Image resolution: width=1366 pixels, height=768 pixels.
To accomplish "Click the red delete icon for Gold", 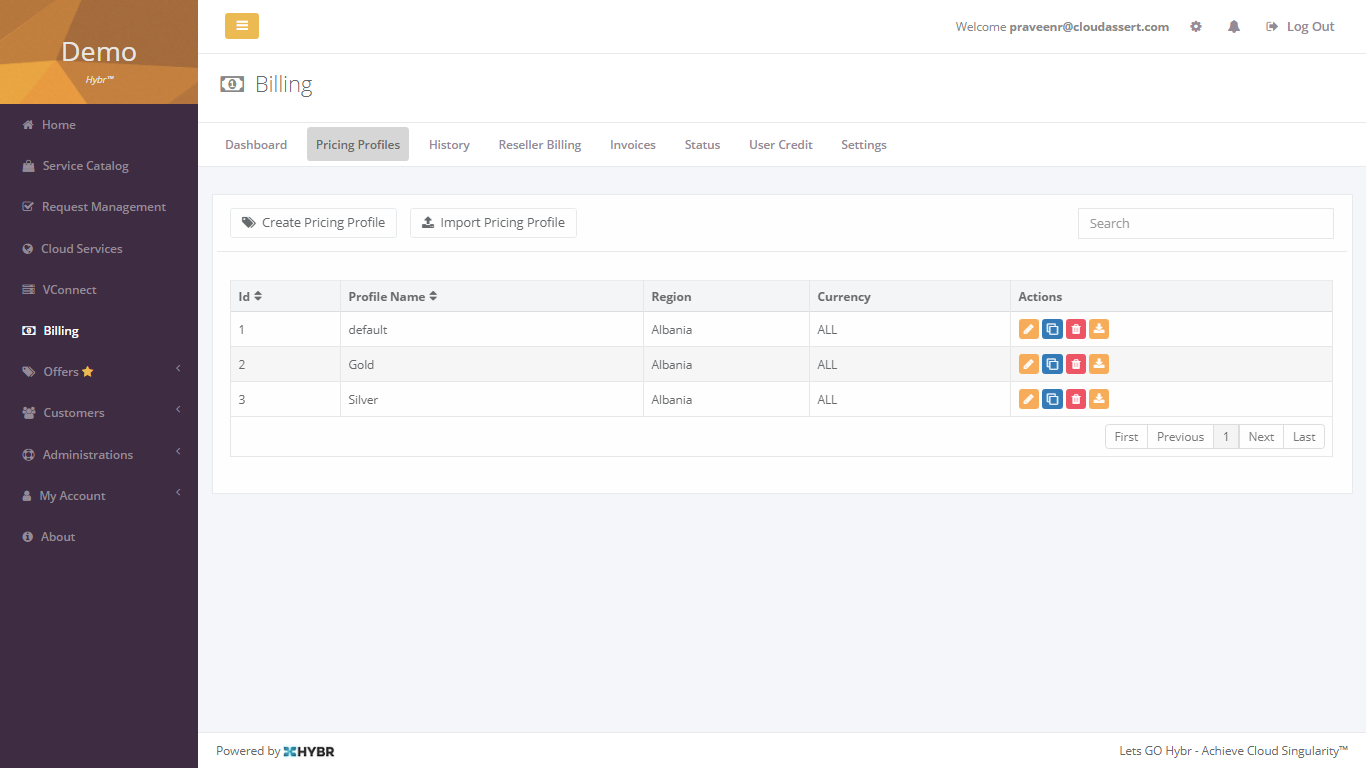I will click(x=1076, y=365).
